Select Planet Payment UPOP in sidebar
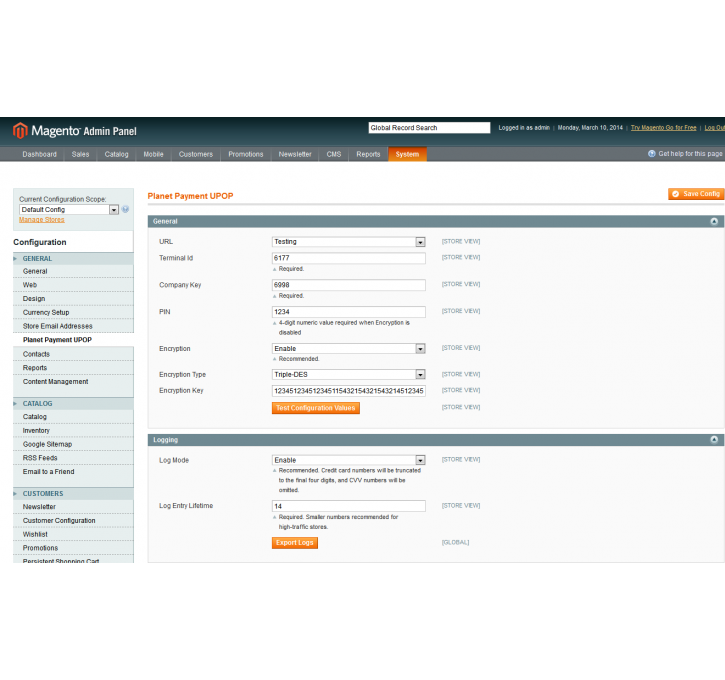The height and width of the screenshot is (680, 725). pos(73,340)
